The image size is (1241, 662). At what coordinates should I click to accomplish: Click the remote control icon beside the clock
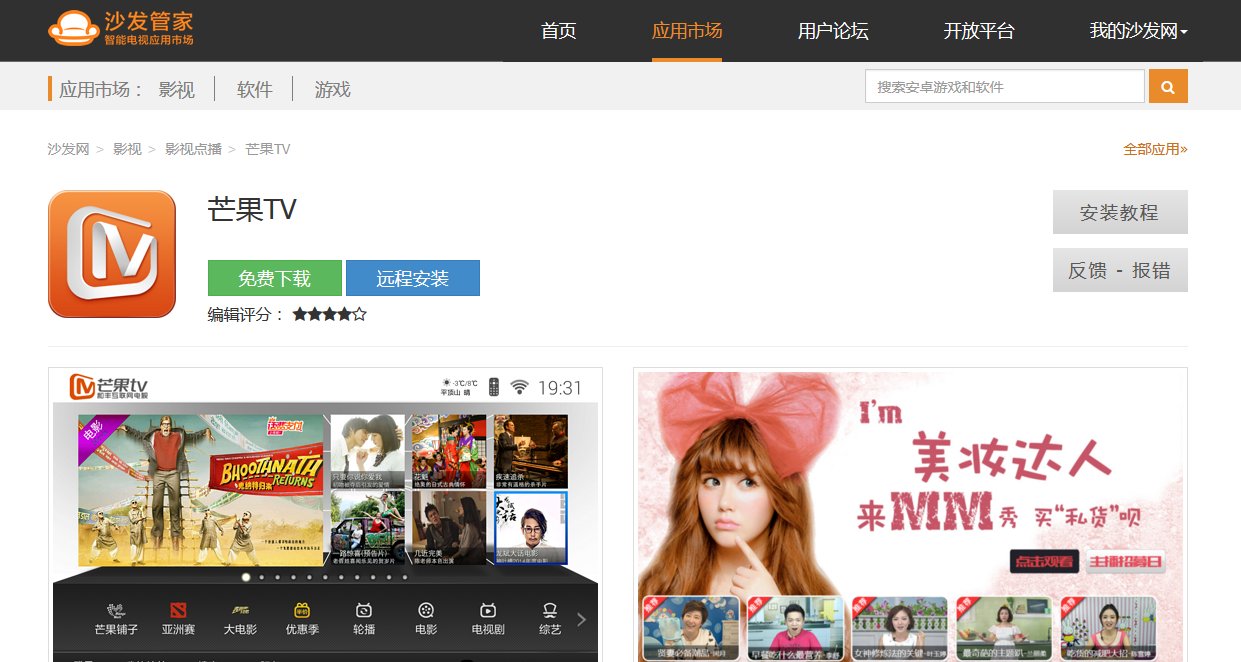coord(493,387)
